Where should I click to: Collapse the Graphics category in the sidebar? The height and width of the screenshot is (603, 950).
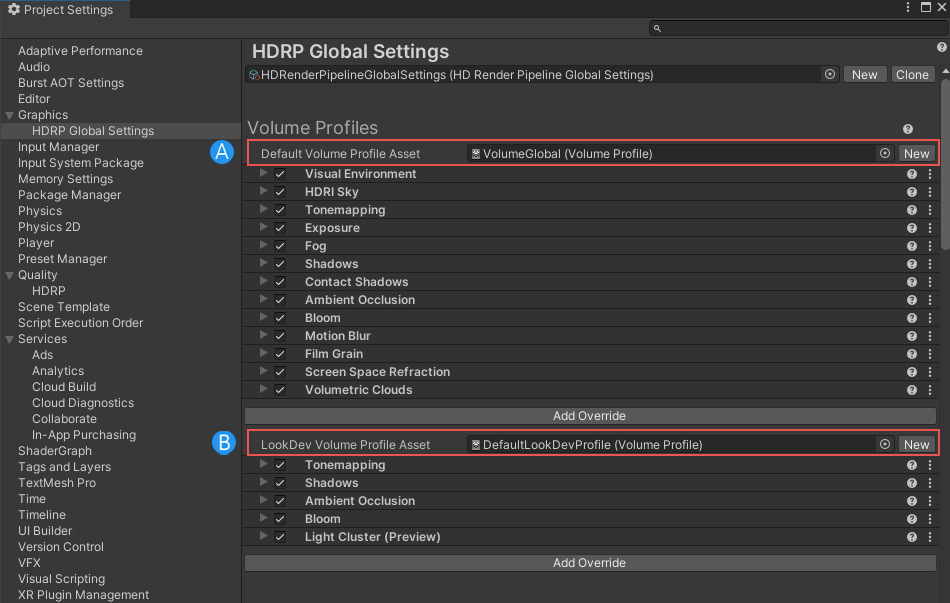click(9, 115)
